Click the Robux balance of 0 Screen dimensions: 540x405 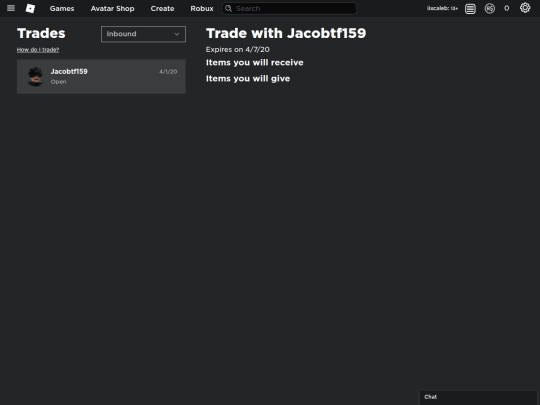pos(506,8)
